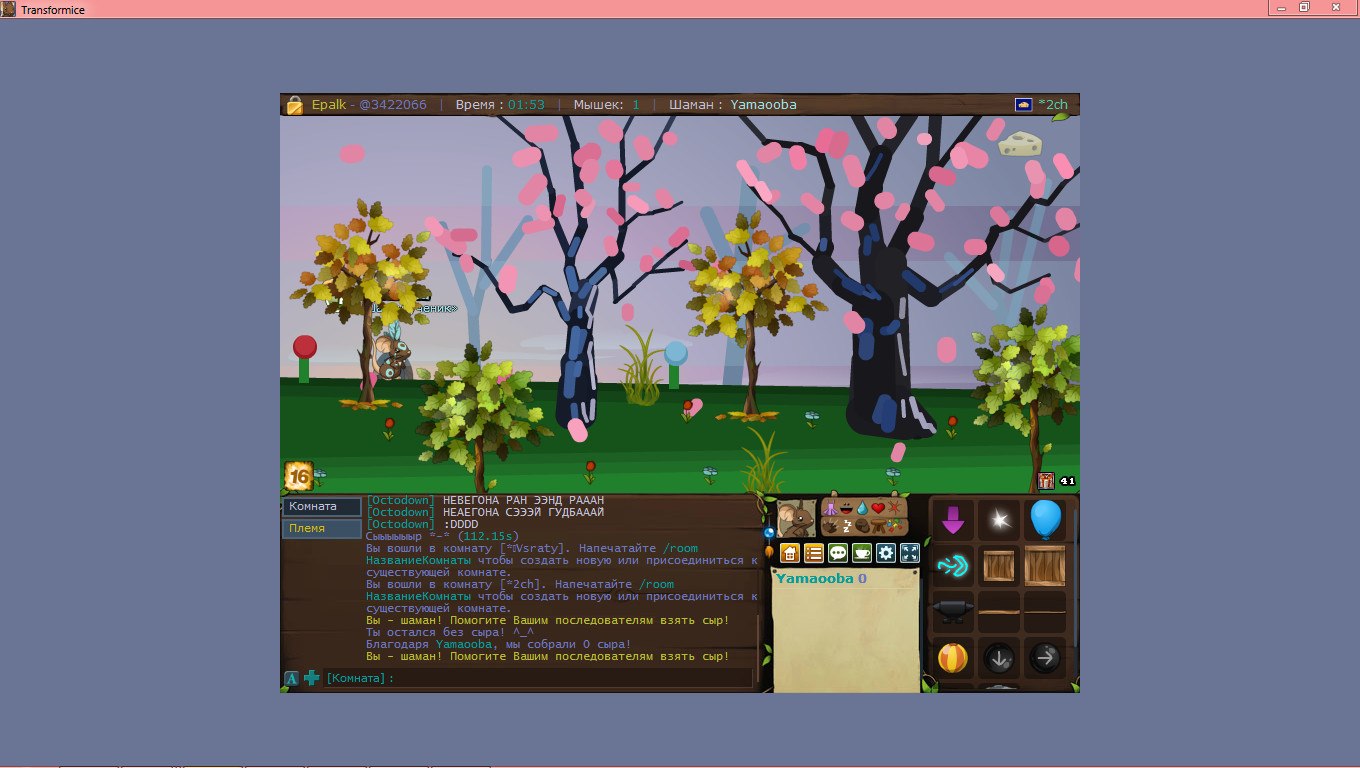Viewport: 1360px width, 768px height.
Task: Use the brown facepalm emote
Action: [862, 526]
